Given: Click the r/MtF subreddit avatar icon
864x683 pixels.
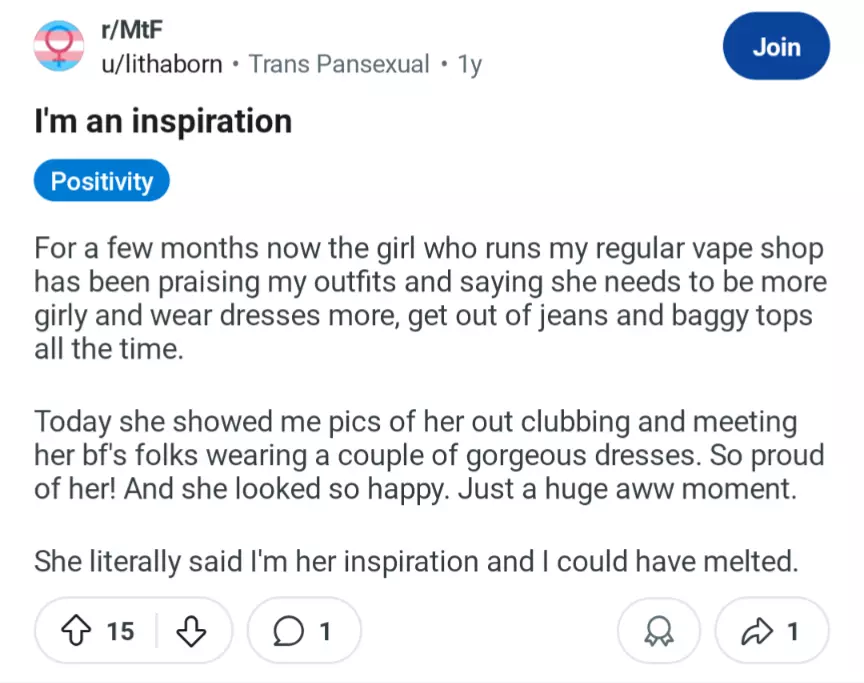Looking at the screenshot, I should [59, 47].
